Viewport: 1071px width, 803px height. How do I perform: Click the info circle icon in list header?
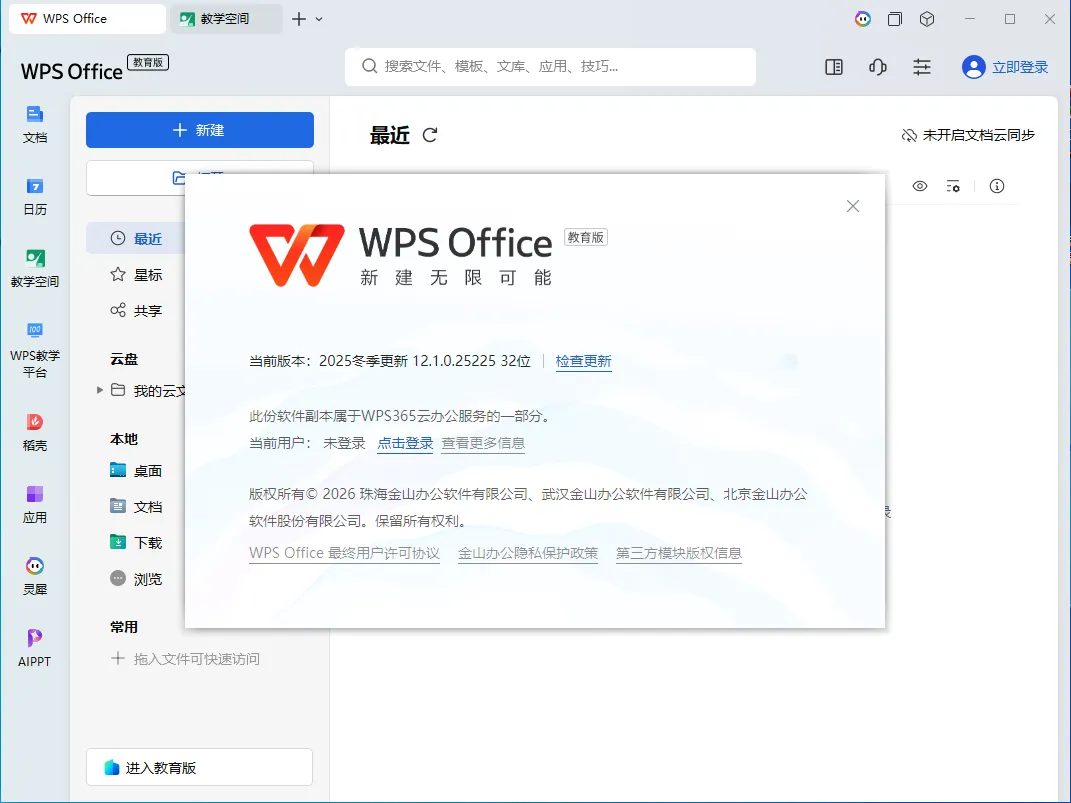997,186
